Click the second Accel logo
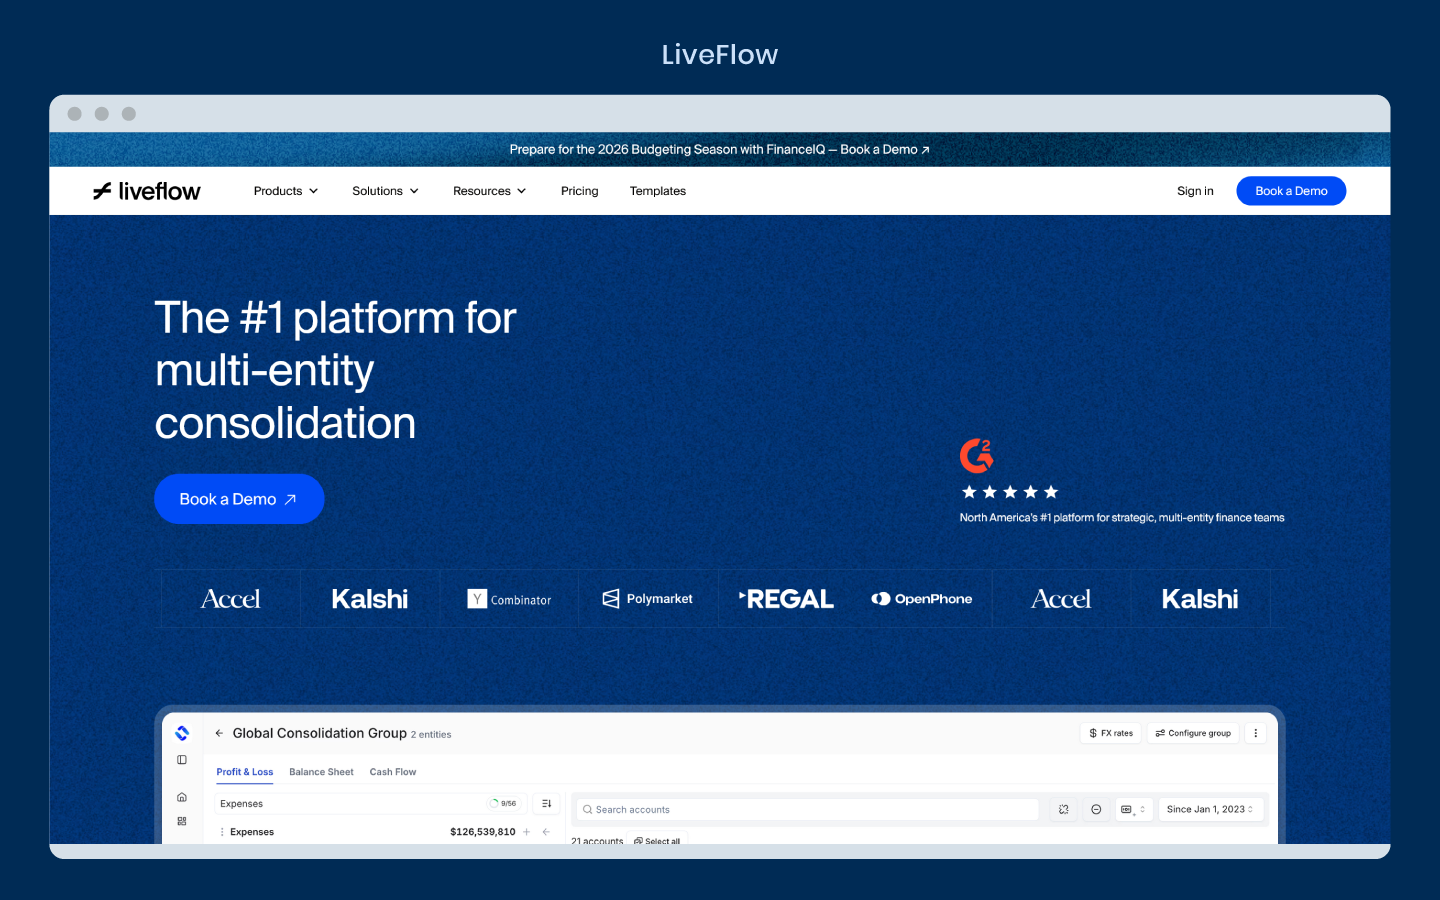This screenshot has width=1440, height=900. coord(1061,599)
